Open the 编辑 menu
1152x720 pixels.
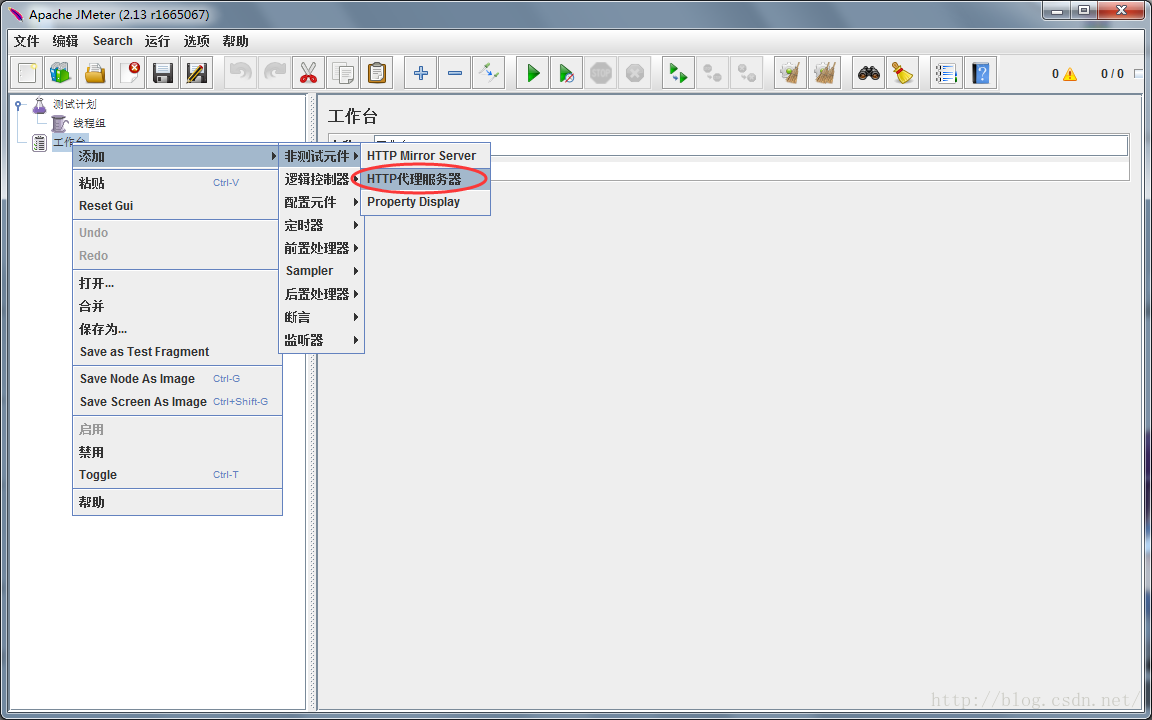tap(65, 41)
